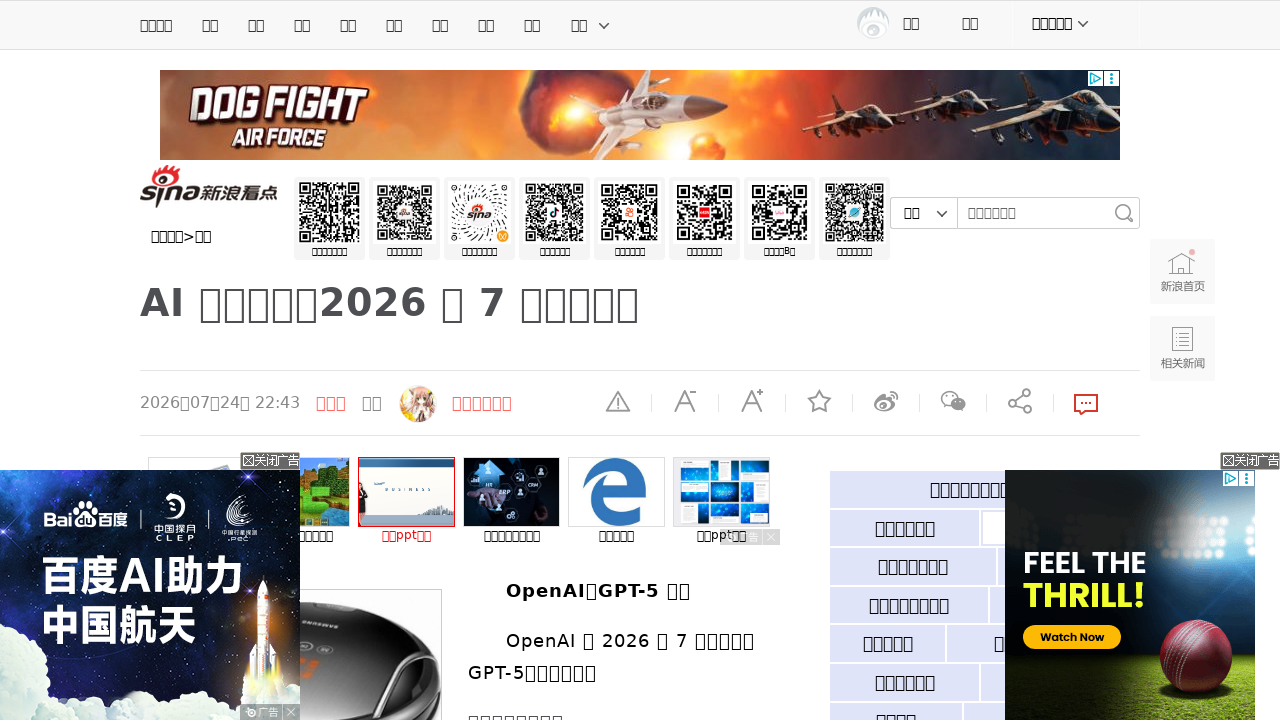Open related news sidebar button

1182,349
